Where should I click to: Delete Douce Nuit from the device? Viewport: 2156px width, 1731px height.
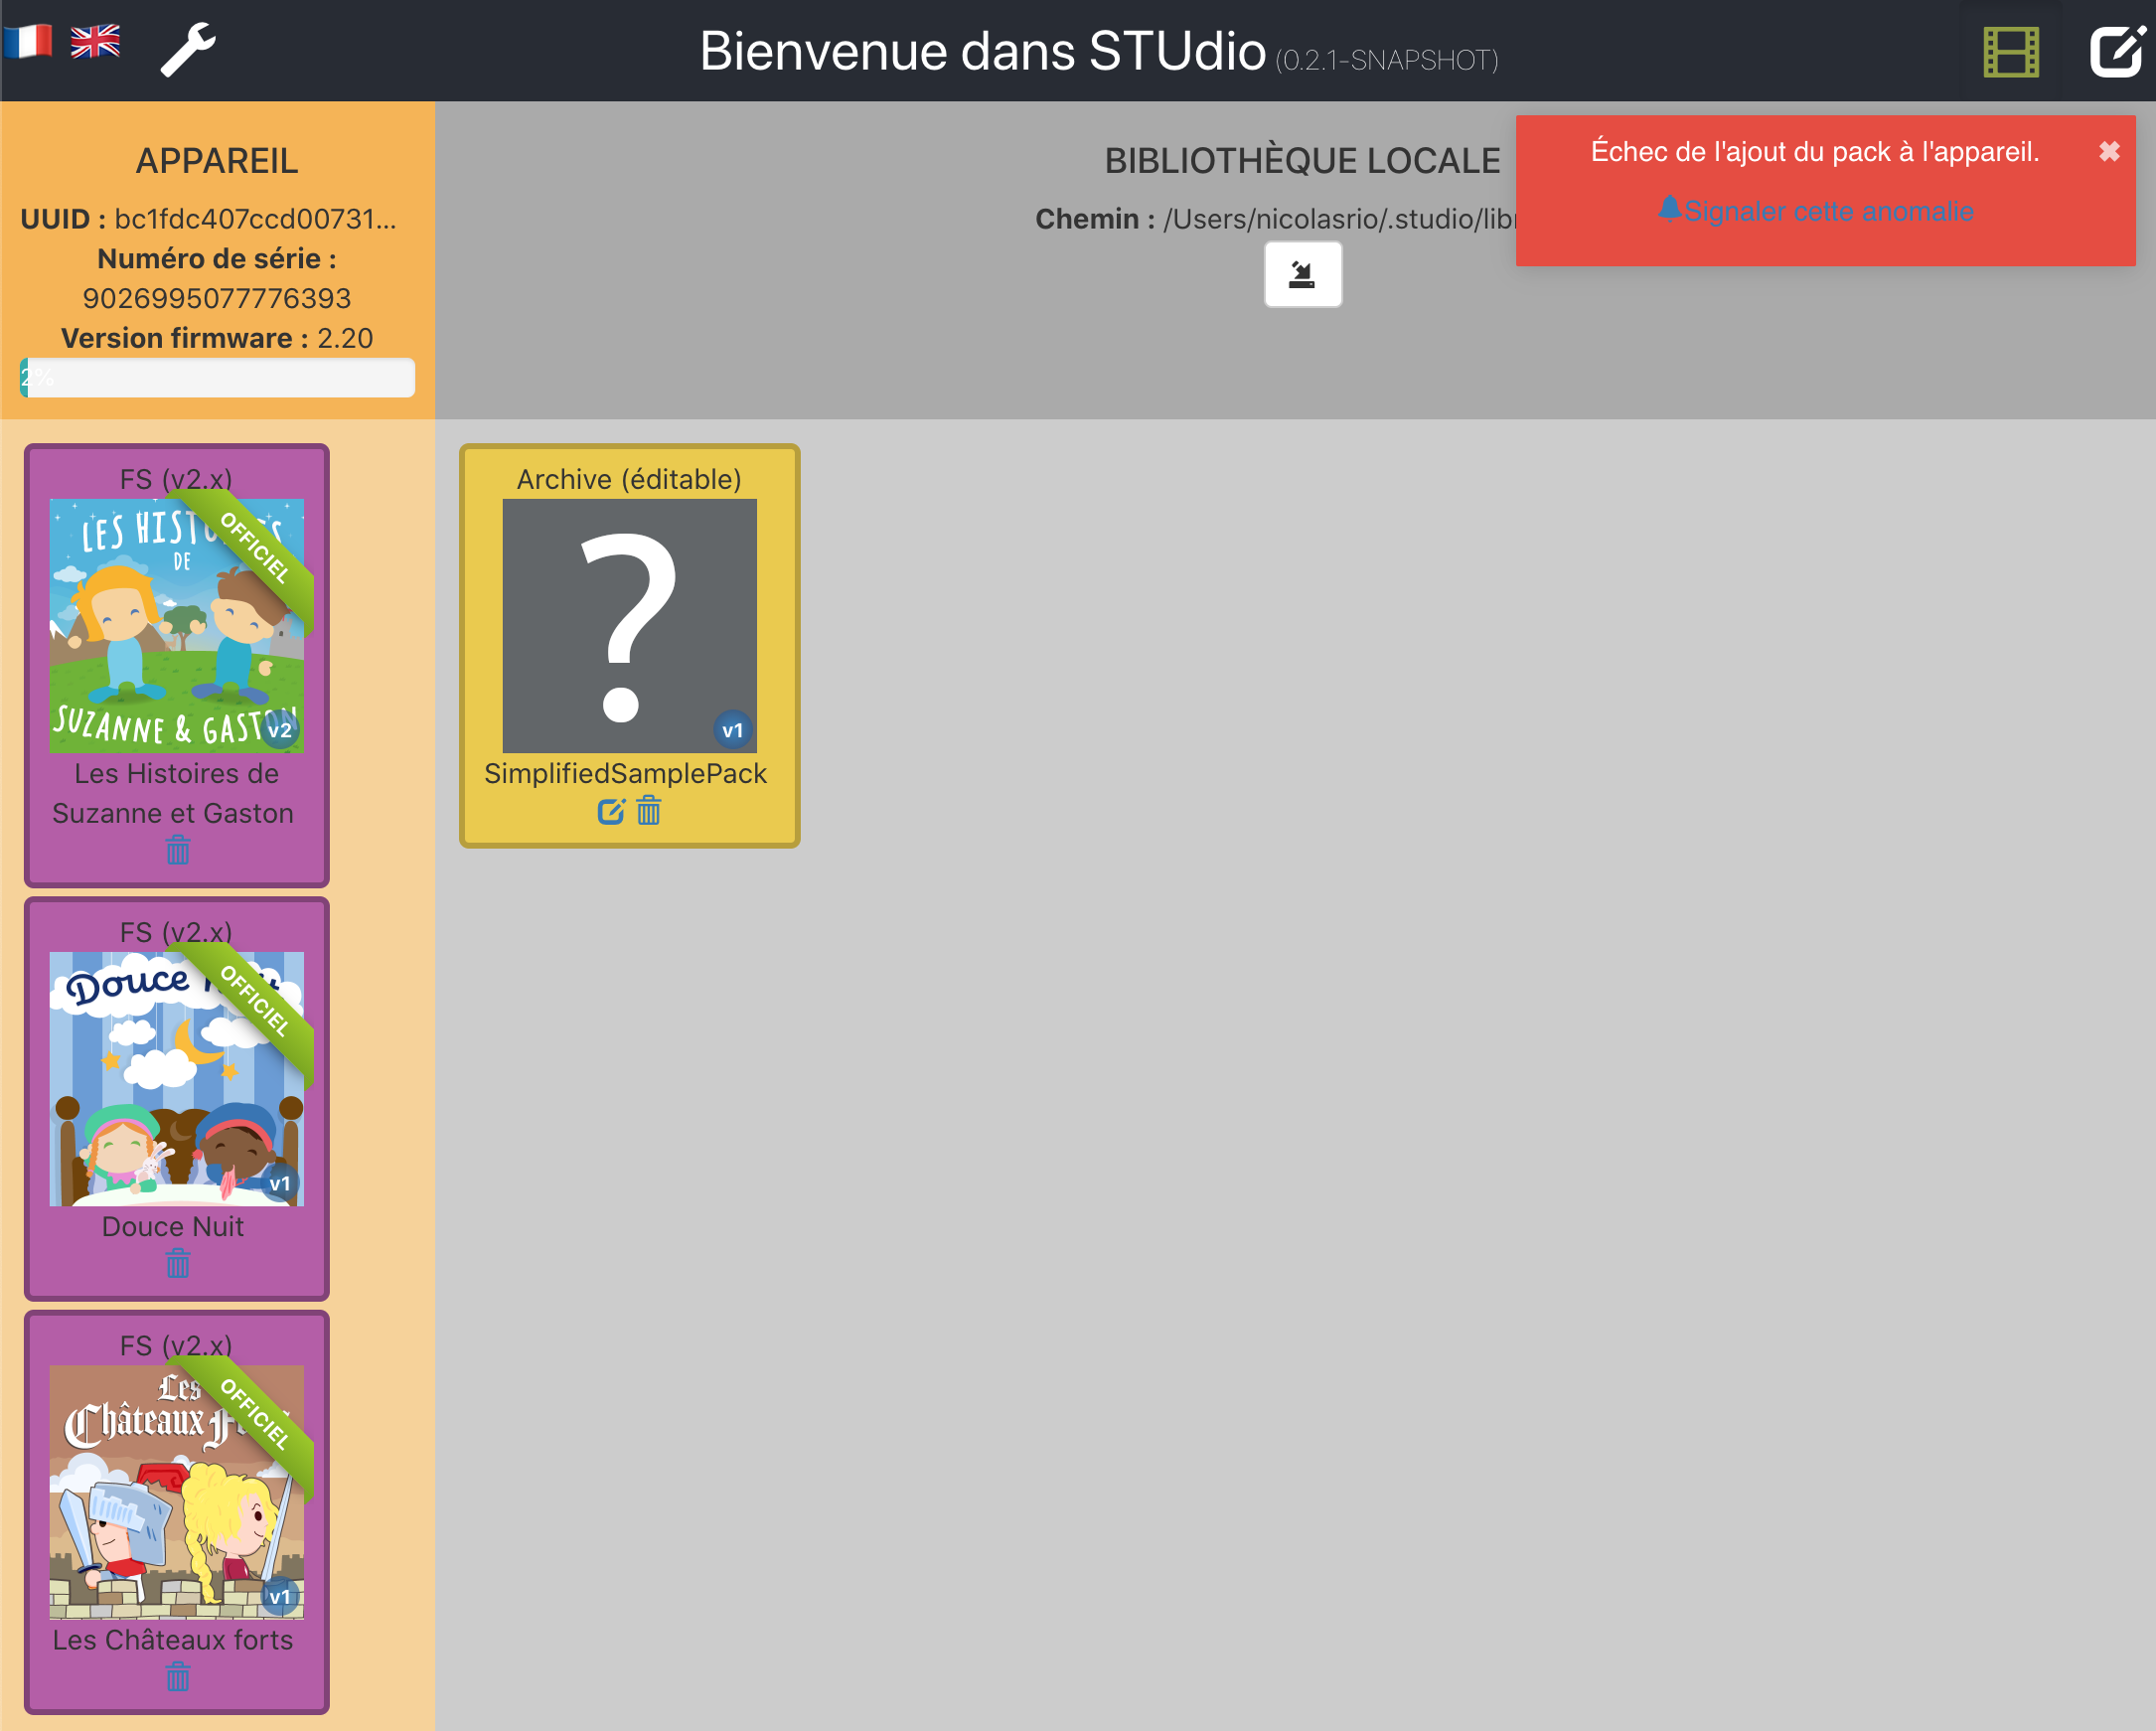tap(176, 1265)
